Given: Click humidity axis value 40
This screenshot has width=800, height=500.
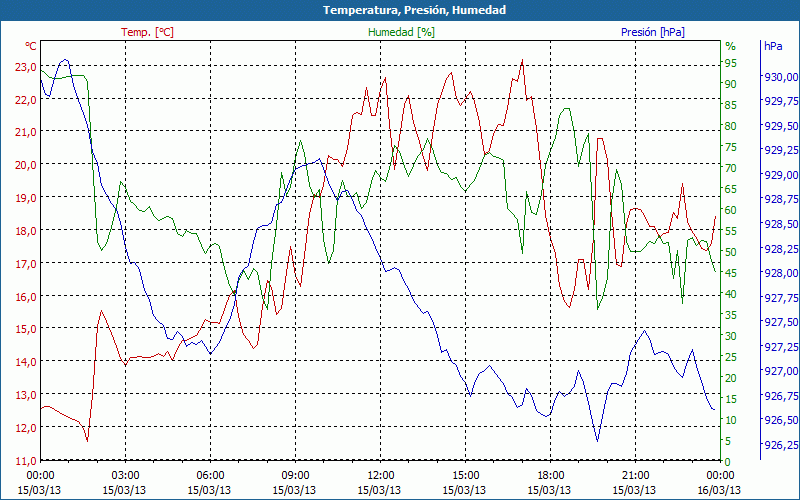Looking at the screenshot, I should 731,294.
